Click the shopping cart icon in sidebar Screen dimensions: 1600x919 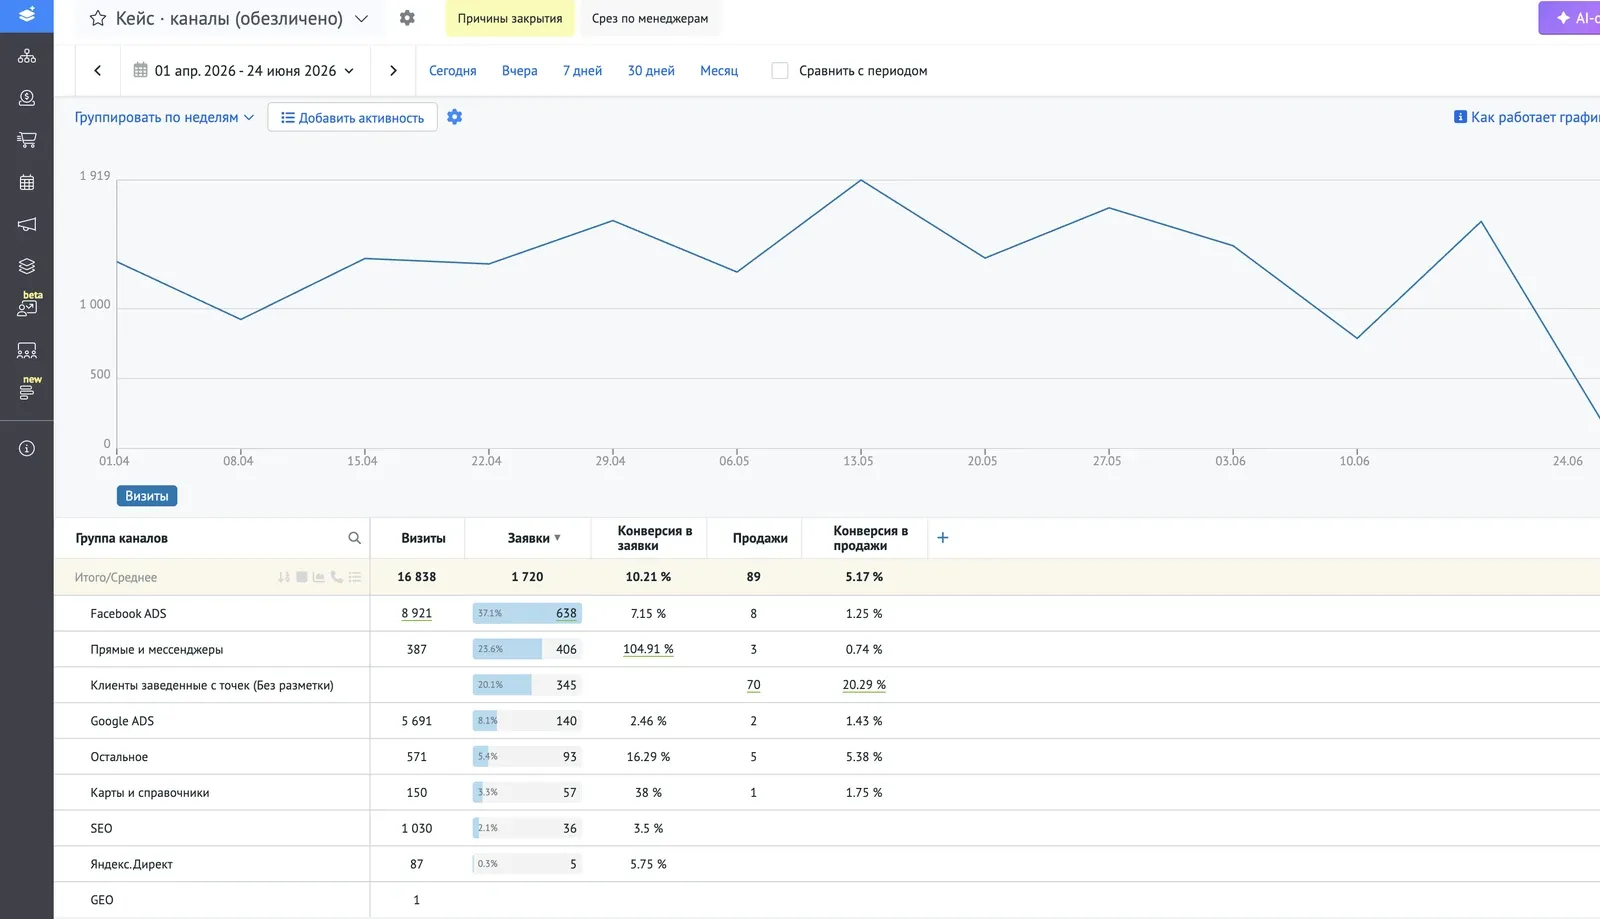point(27,140)
